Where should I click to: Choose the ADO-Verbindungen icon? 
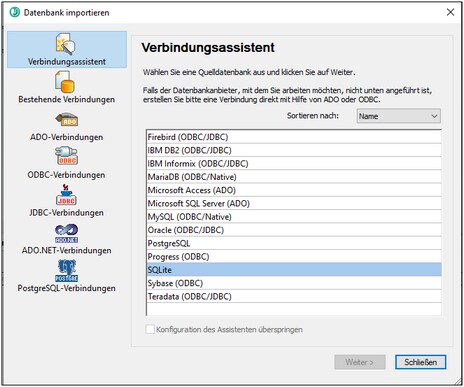(x=67, y=119)
